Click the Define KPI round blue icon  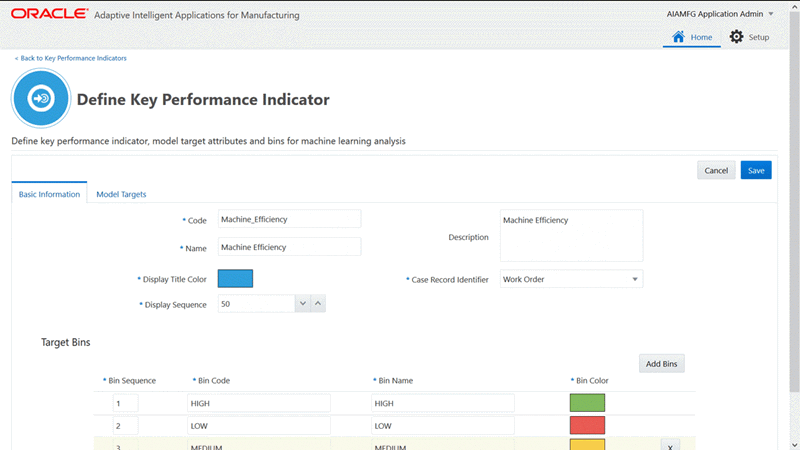[x=41, y=97]
